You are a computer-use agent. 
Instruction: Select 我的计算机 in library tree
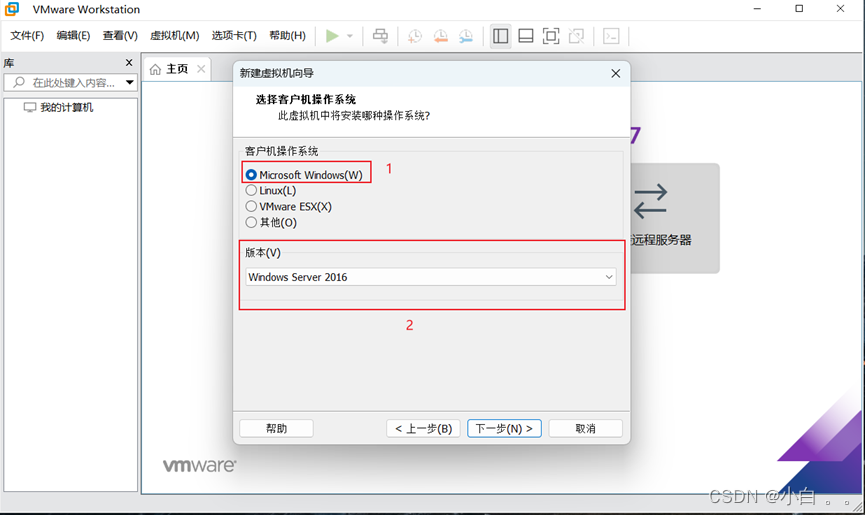(66, 108)
